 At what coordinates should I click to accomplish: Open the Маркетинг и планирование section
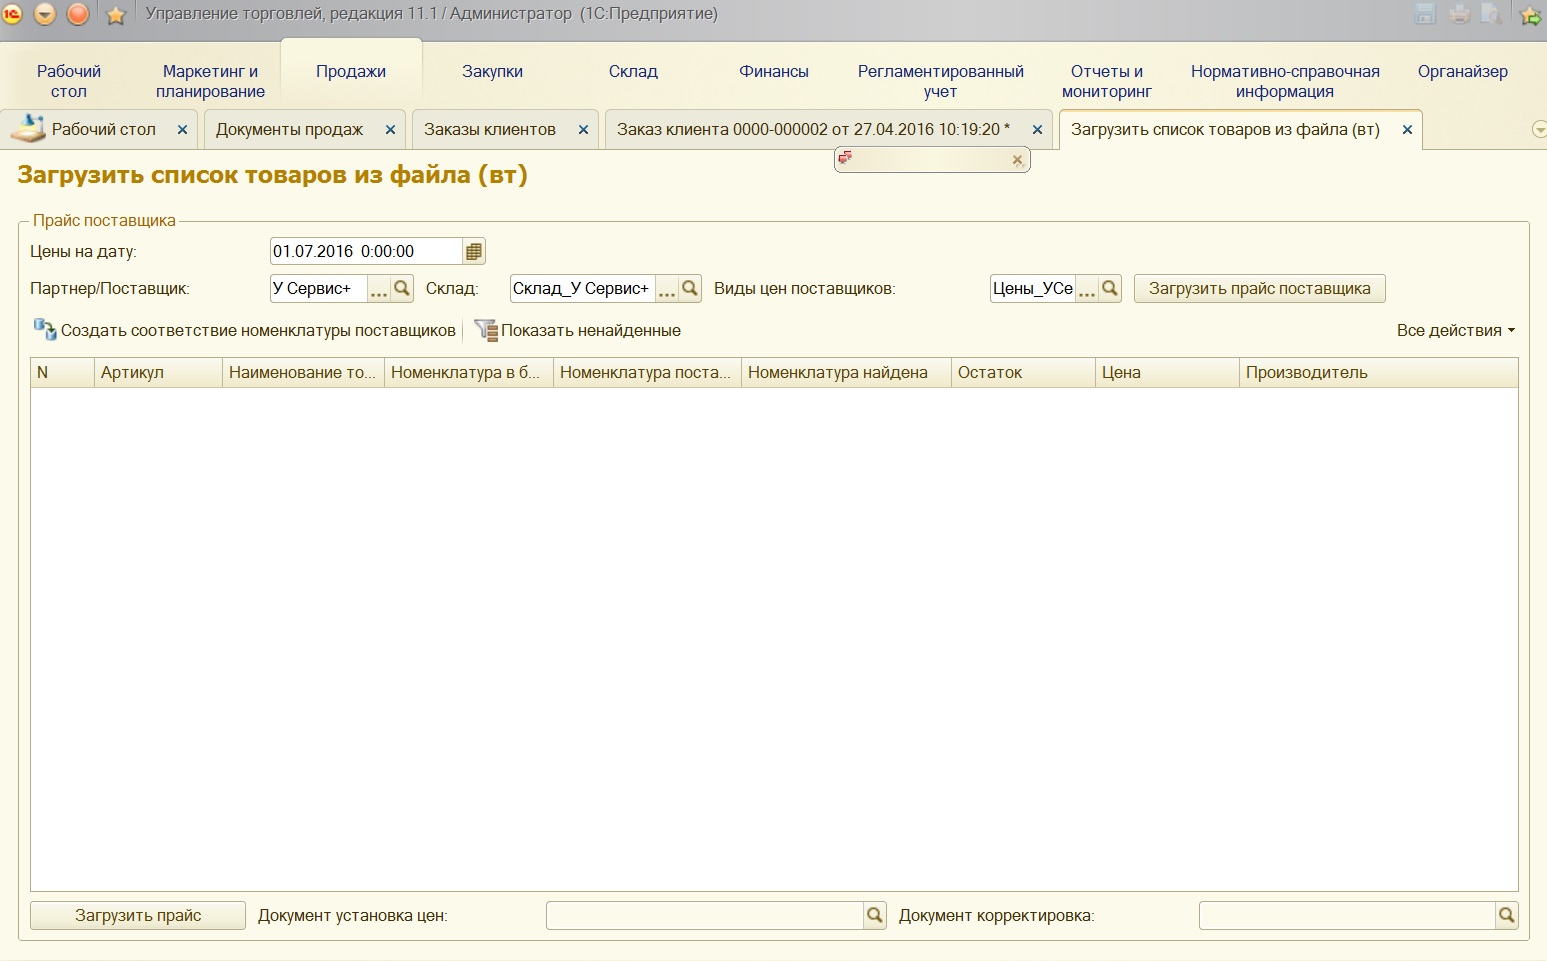pos(210,81)
